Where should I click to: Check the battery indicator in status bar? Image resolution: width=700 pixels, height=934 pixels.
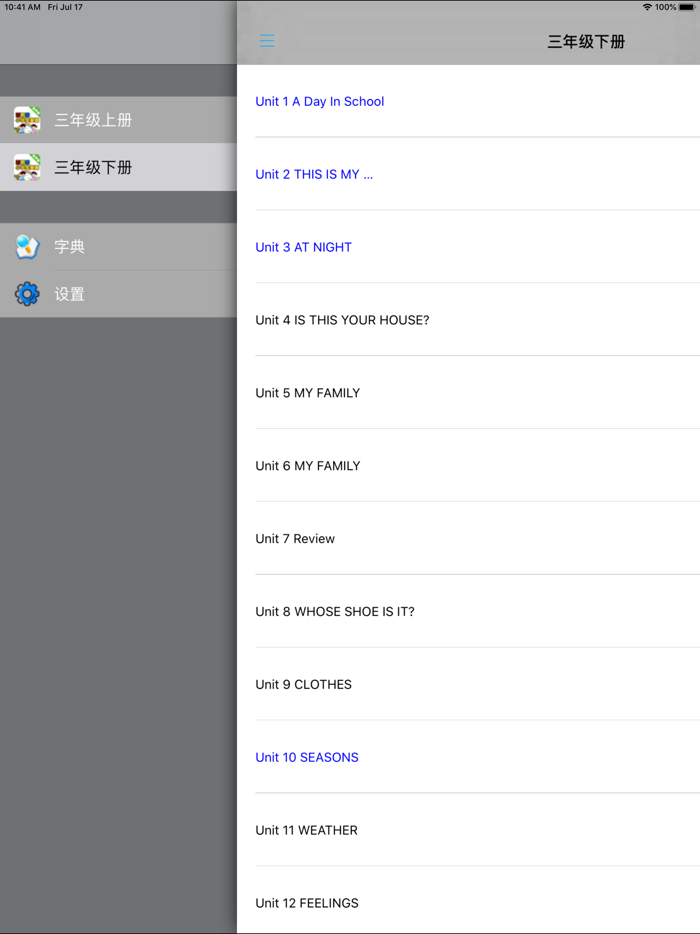tap(687, 7)
